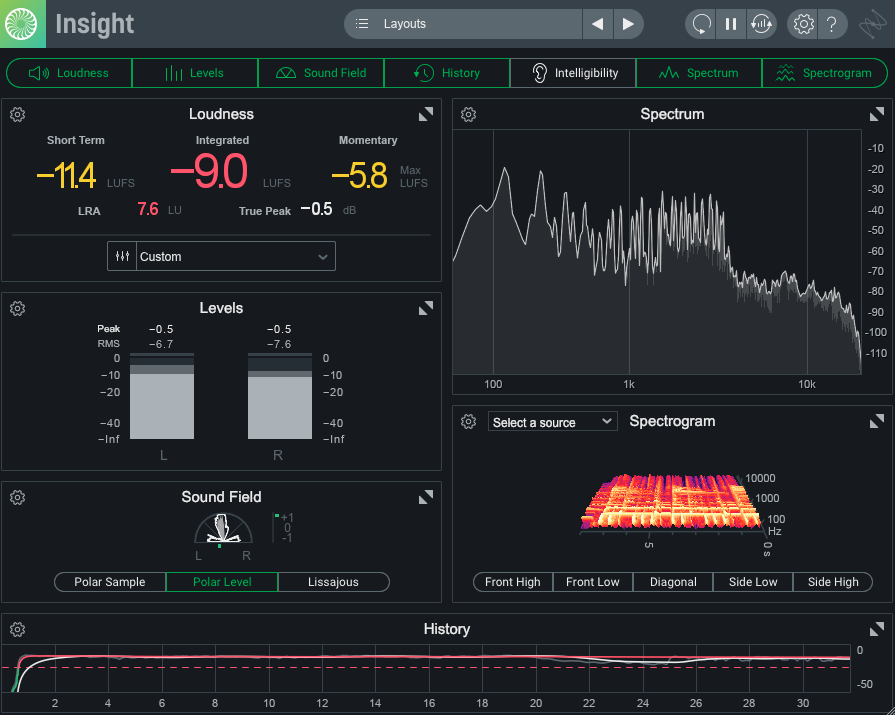Expand the Spectrogram panel
The height and width of the screenshot is (715, 895).
(877, 422)
